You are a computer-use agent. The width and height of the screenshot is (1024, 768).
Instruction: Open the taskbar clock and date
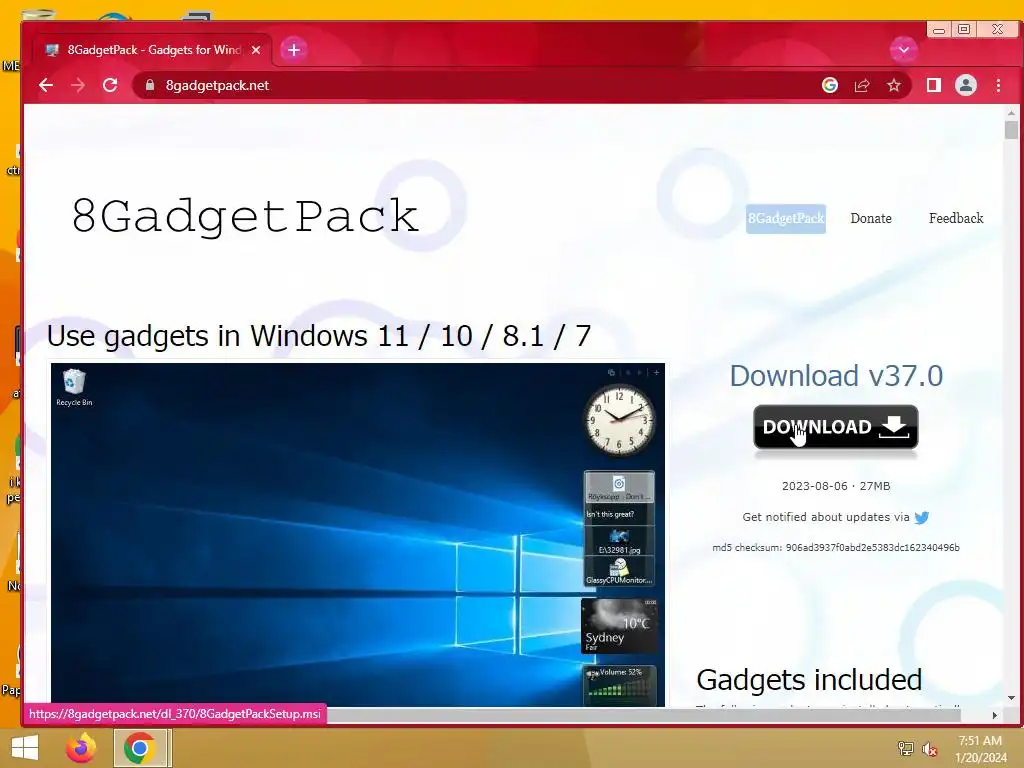(x=980, y=748)
